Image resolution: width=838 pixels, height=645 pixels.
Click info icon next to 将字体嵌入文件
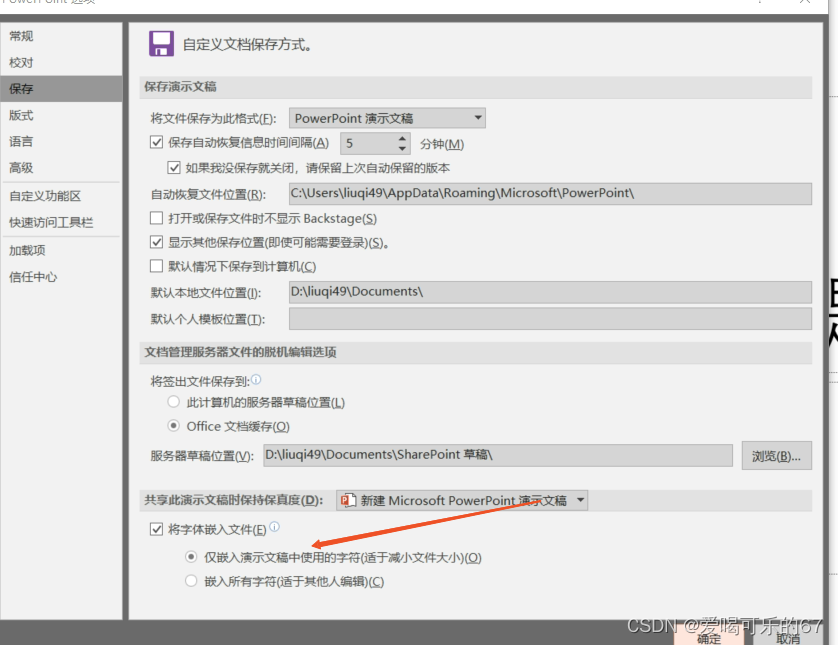tap(274, 527)
